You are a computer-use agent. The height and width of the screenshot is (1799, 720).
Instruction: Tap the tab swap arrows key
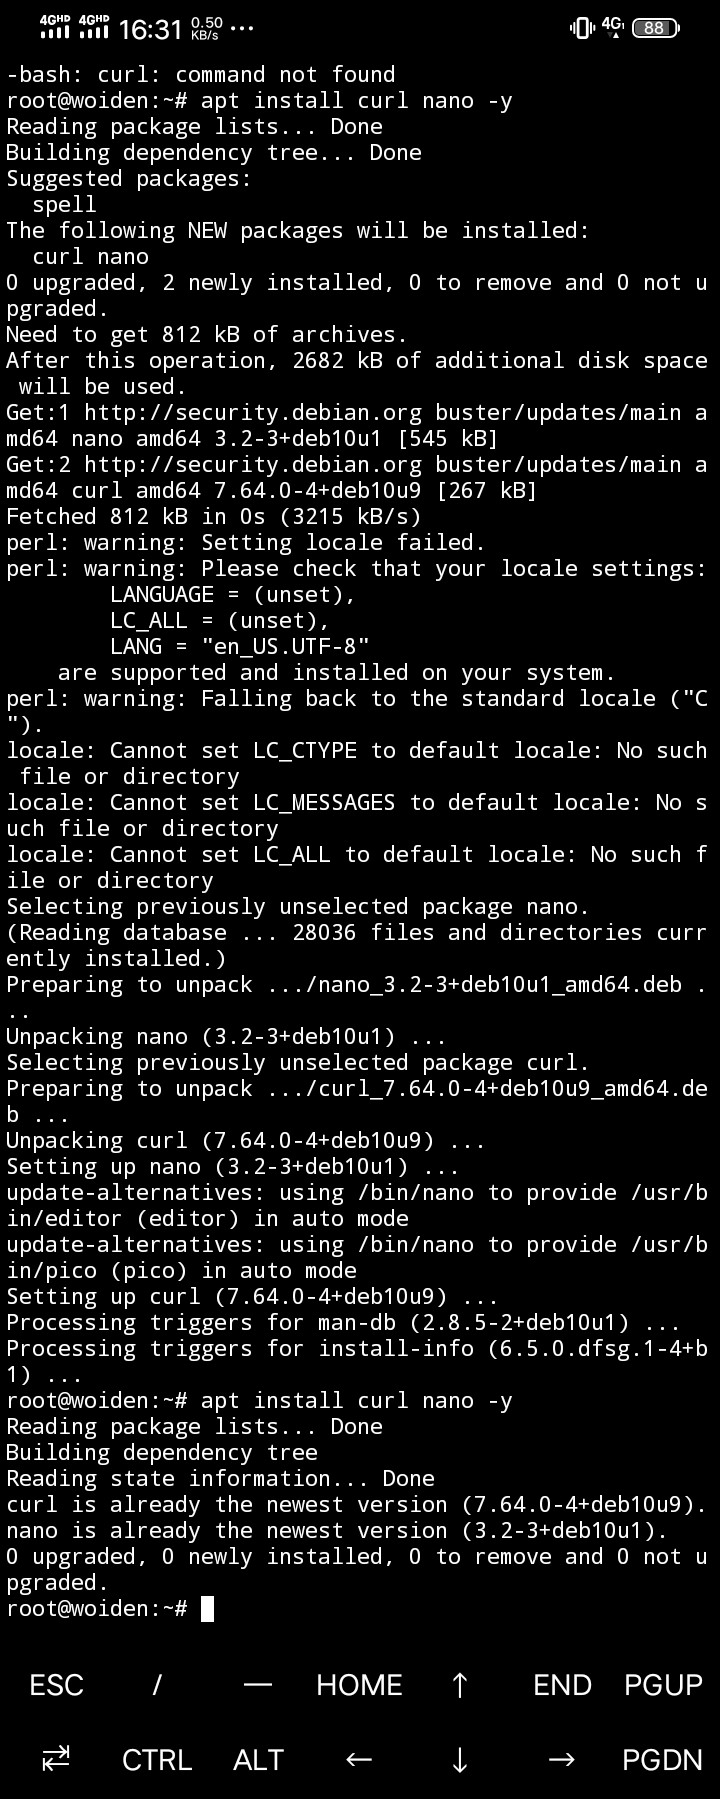pyautogui.click(x=56, y=1759)
